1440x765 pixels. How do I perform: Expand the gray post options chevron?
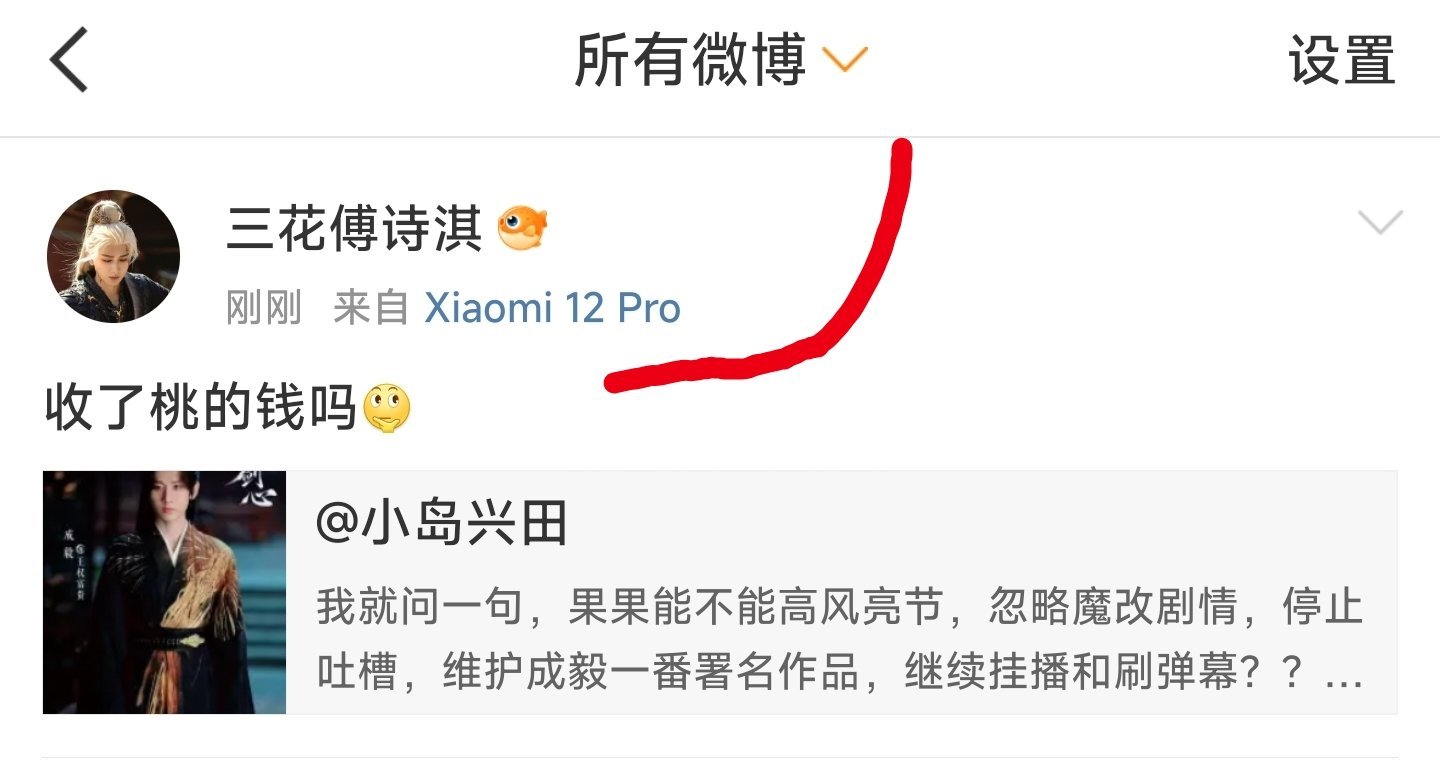coord(1380,223)
